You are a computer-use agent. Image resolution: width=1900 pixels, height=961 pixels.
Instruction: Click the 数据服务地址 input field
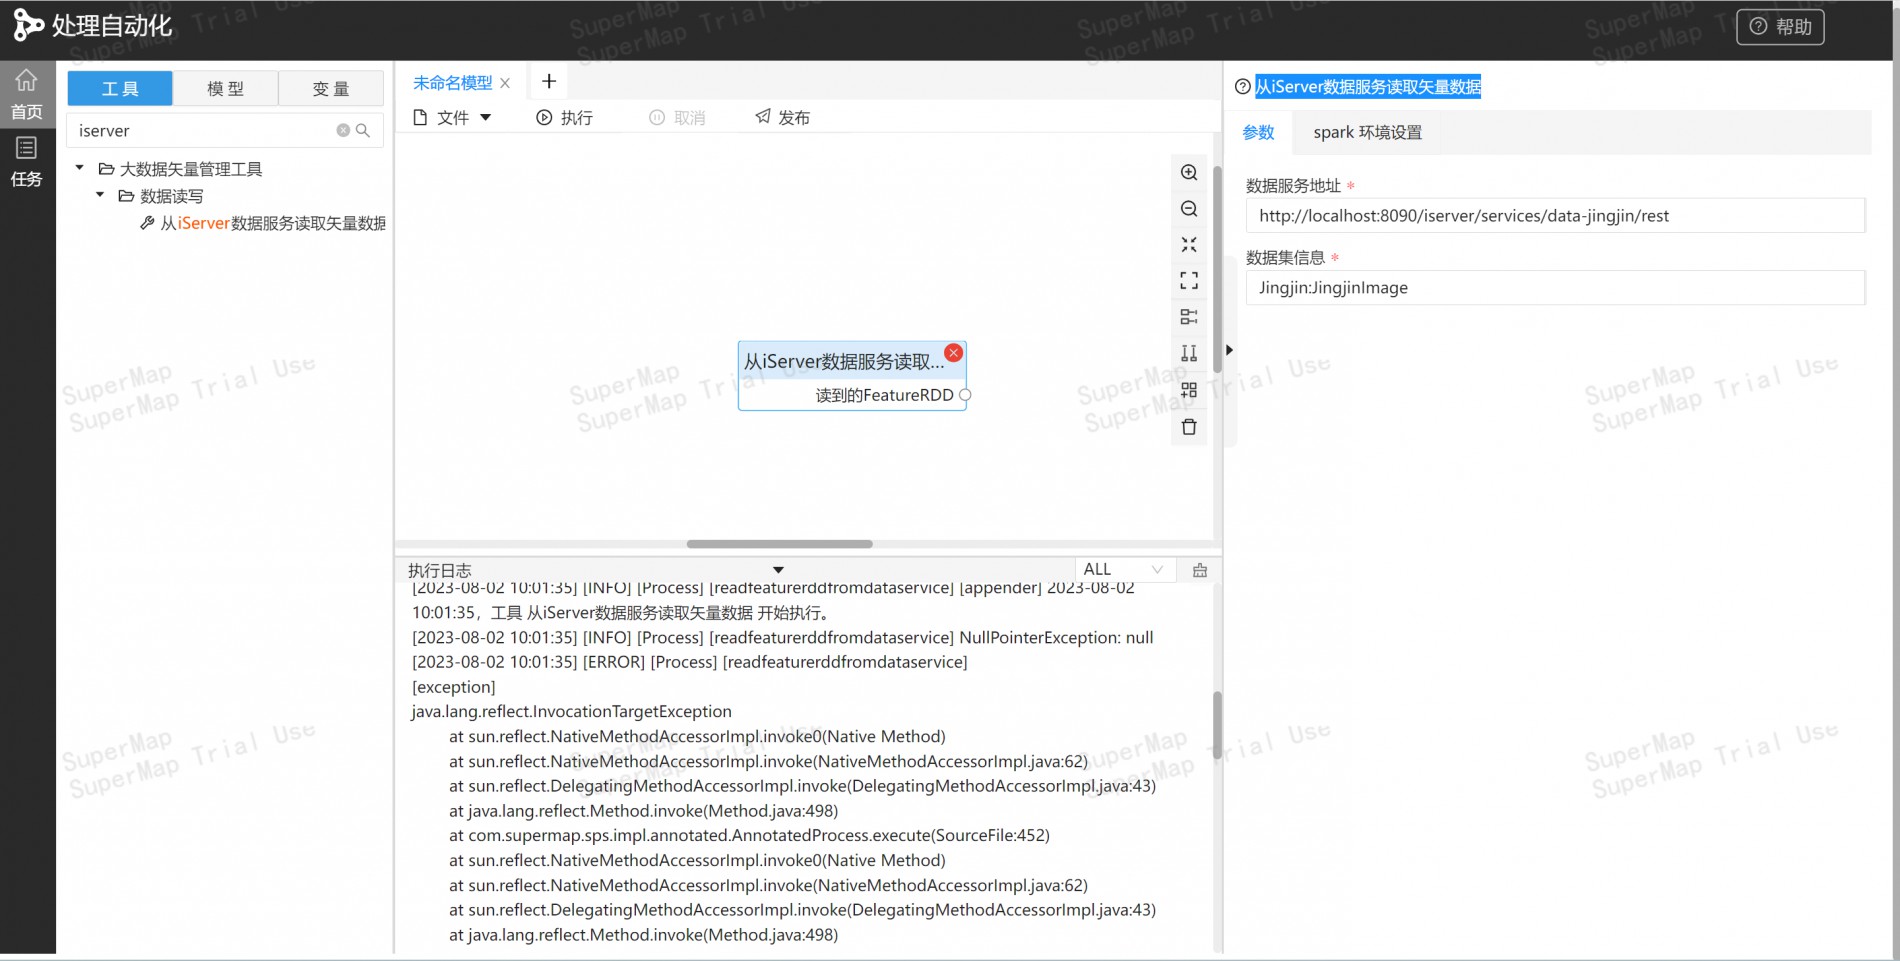point(1555,215)
